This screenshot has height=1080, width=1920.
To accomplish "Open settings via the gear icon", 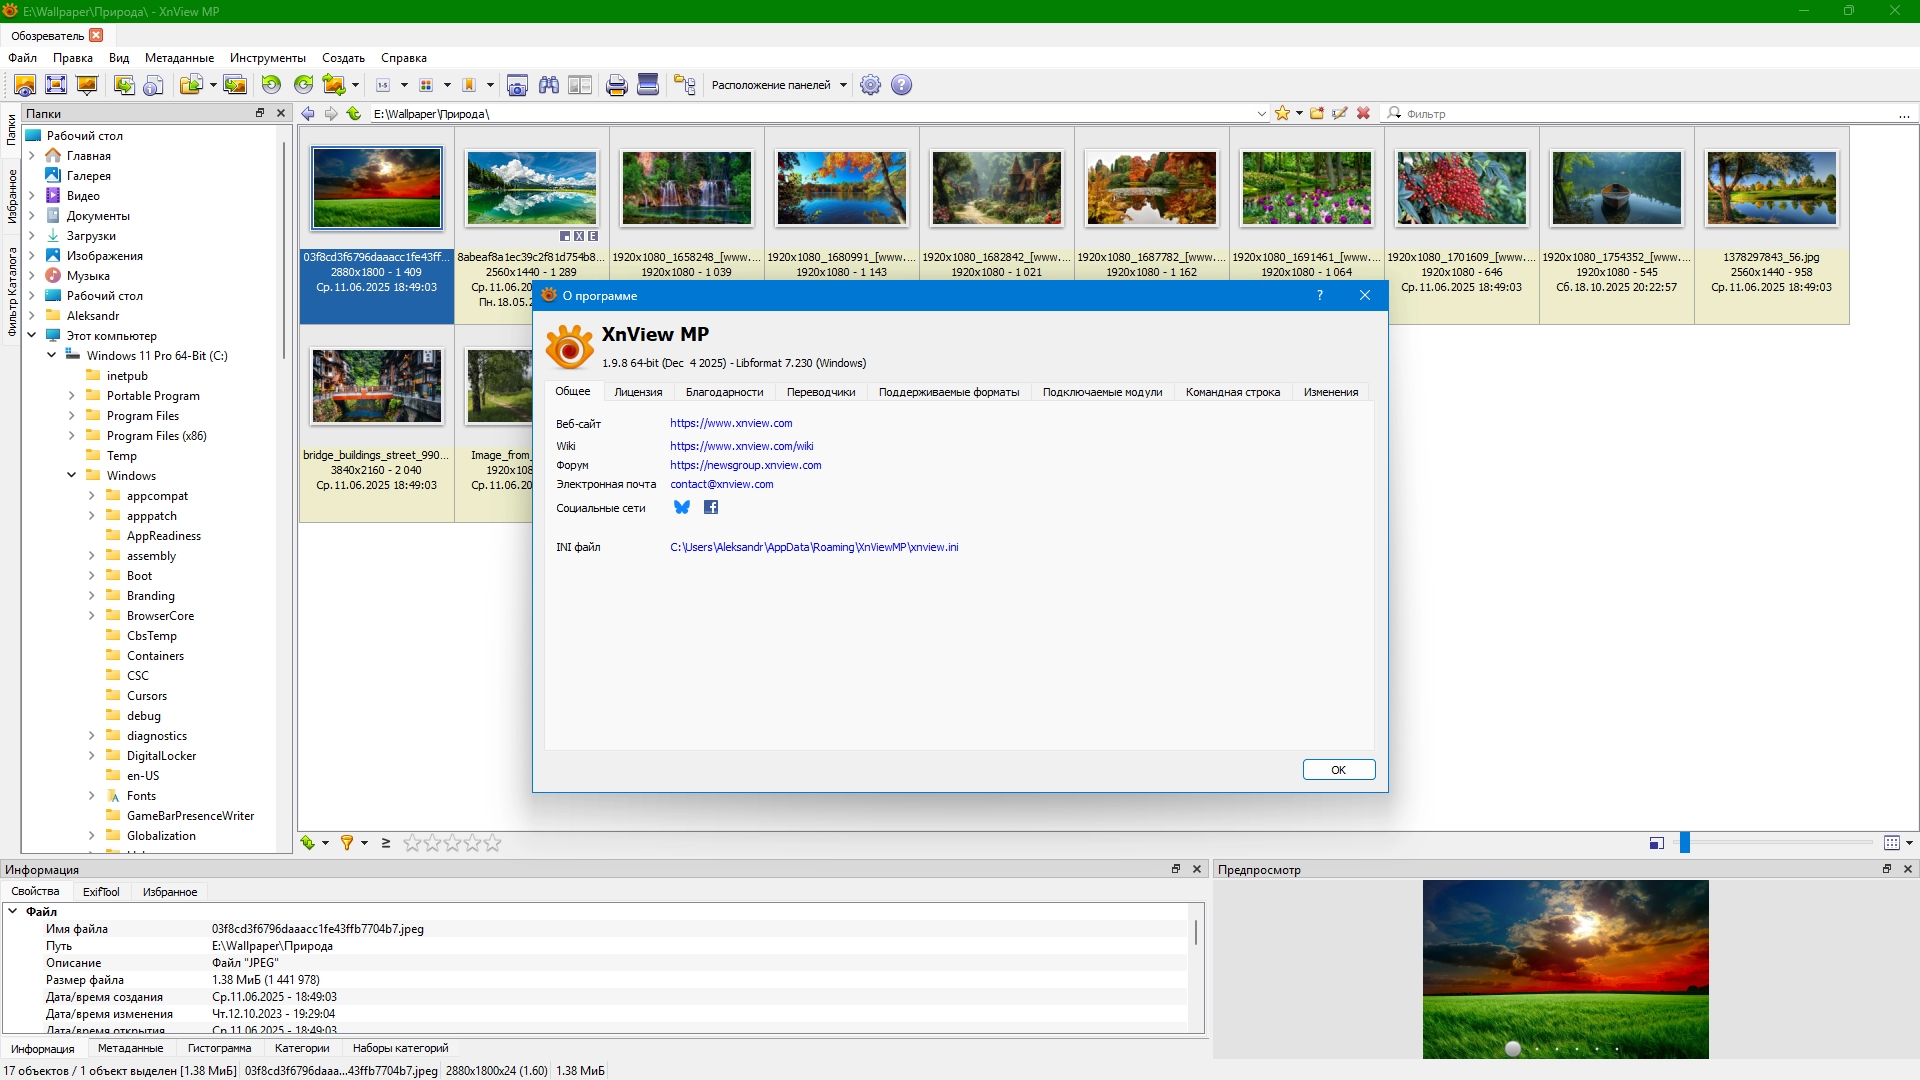I will coord(871,85).
